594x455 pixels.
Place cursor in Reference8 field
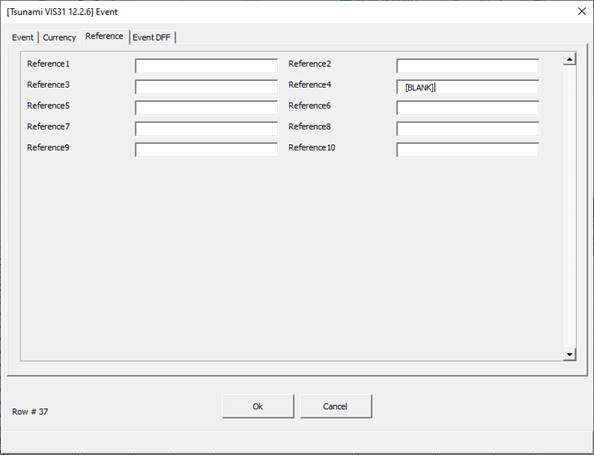[467, 128]
